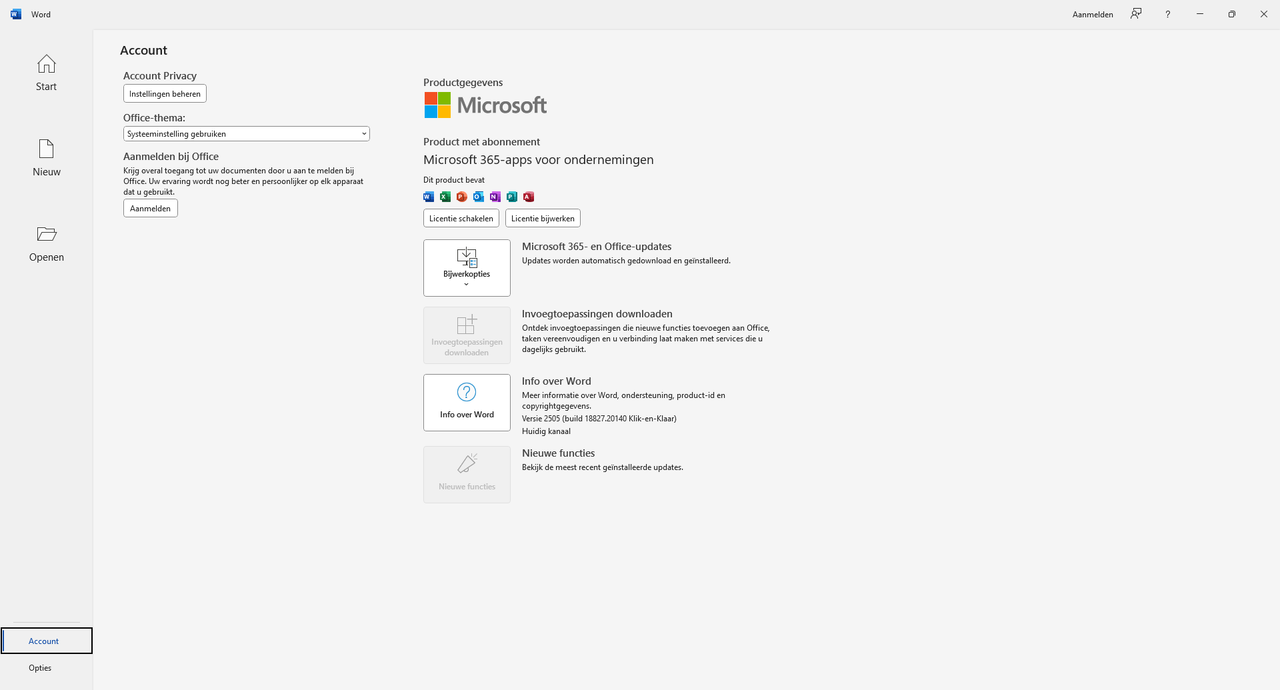
Task: Open Opties at the sidebar bottom
Action: 40,668
